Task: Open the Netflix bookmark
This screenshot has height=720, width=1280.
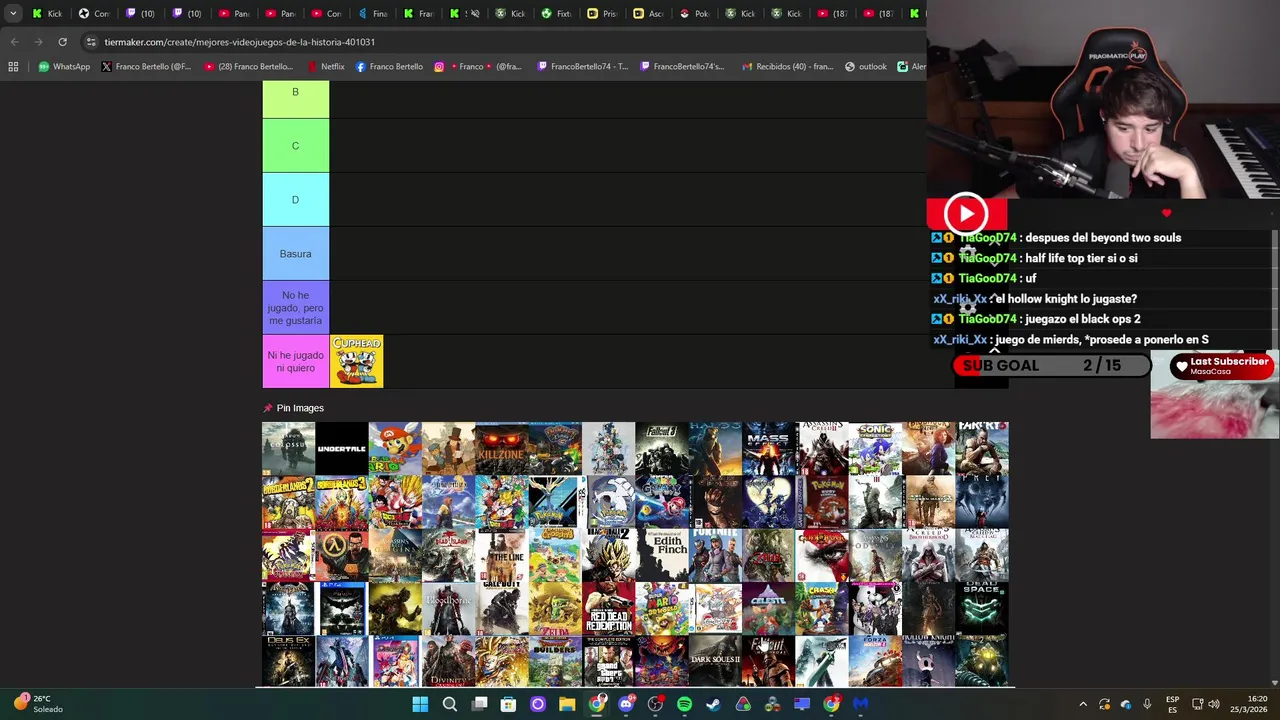Action: click(x=325, y=67)
